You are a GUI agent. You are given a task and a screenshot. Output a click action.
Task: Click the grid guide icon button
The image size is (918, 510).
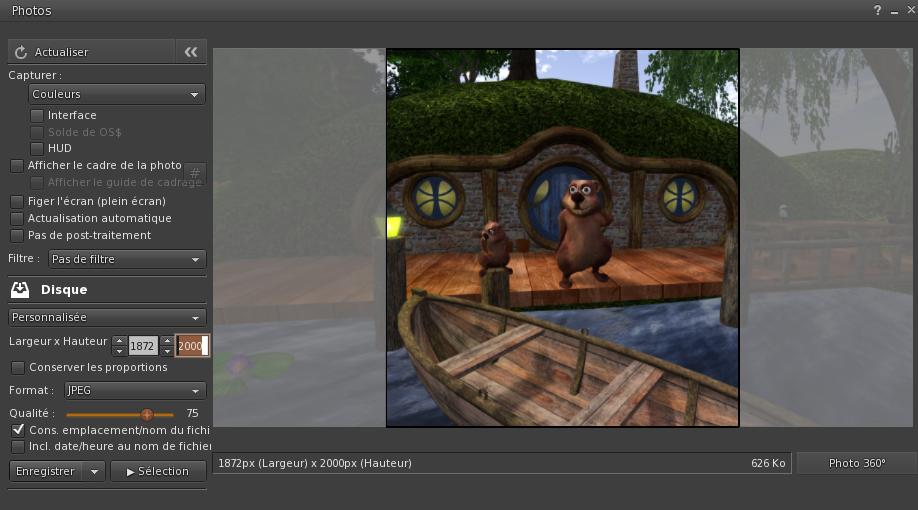pos(195,173)
